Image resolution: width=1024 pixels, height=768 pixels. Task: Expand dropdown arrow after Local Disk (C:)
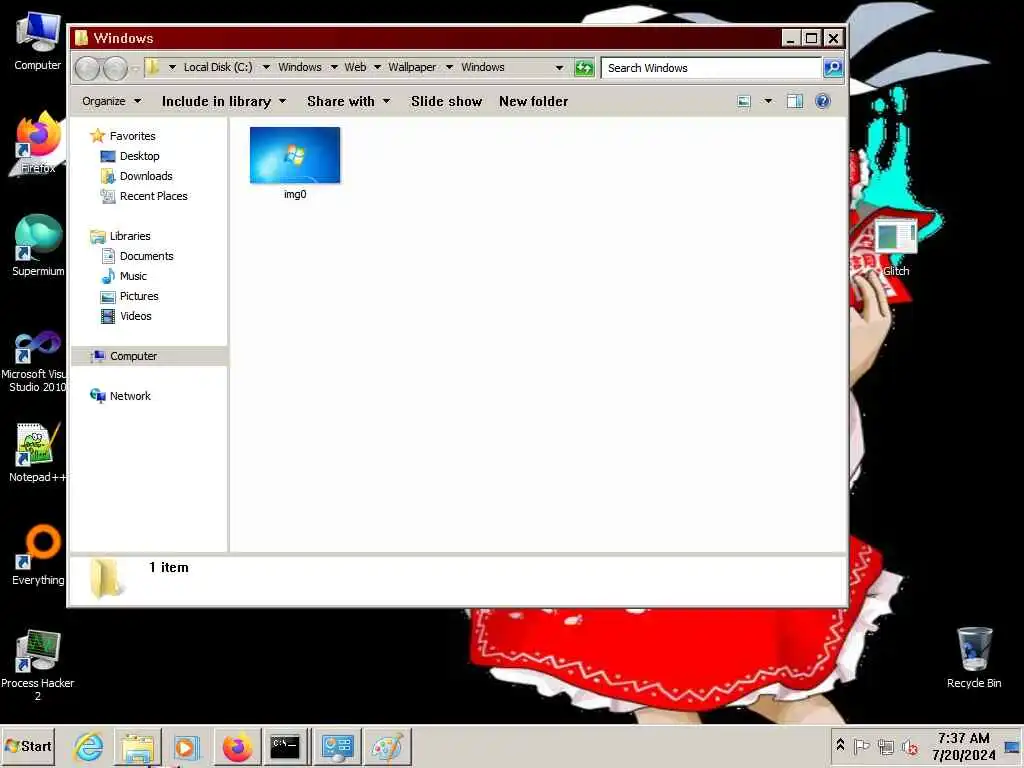point(266,67)
